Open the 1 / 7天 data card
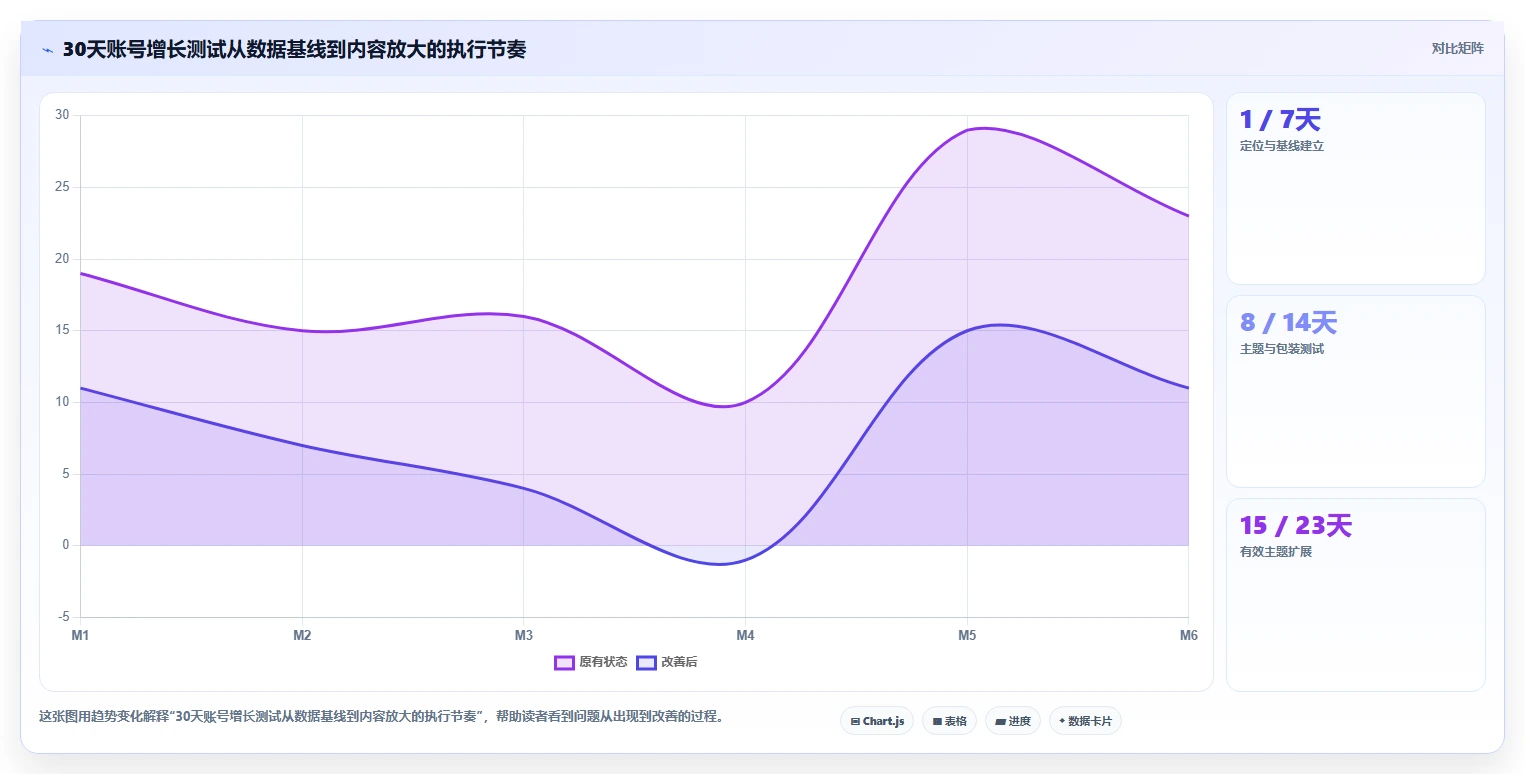1525x774 pixels. click(x=1356, y=189)
